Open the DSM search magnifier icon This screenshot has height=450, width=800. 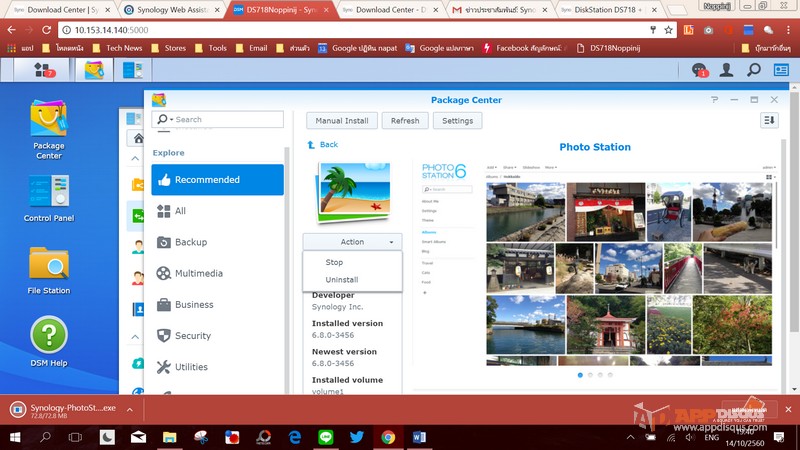[754, 70]
